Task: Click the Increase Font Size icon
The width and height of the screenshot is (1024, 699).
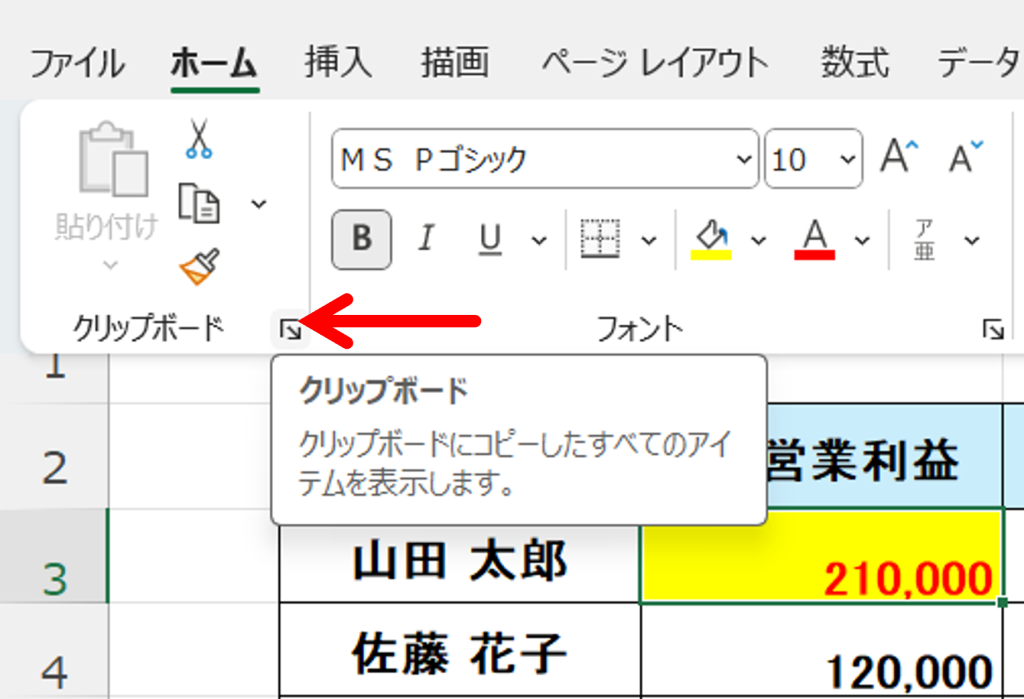Action: click(x=899, y=158)
